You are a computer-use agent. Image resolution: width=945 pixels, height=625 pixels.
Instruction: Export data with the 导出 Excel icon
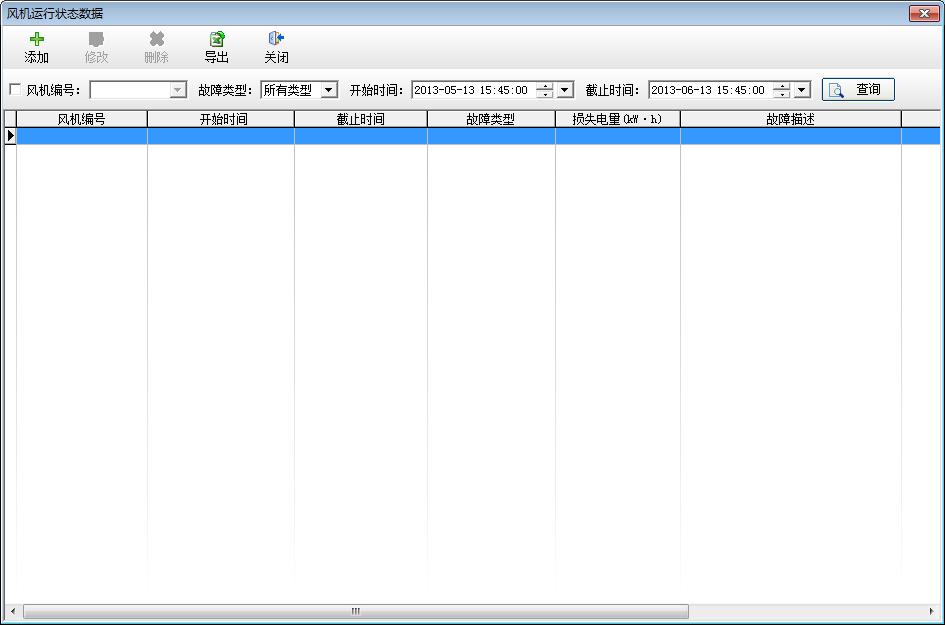click(217, 39)
